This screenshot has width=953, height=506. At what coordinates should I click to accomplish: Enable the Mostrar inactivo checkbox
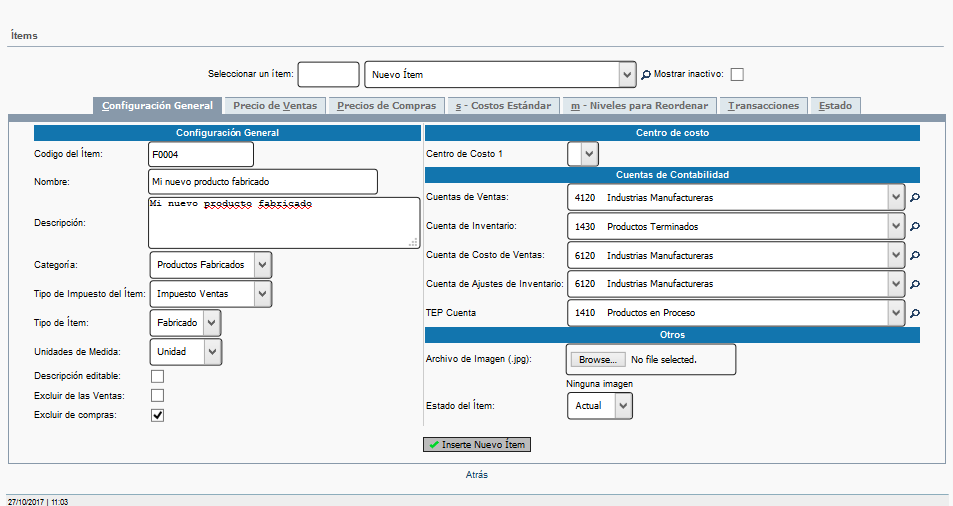tap(737, 74)
